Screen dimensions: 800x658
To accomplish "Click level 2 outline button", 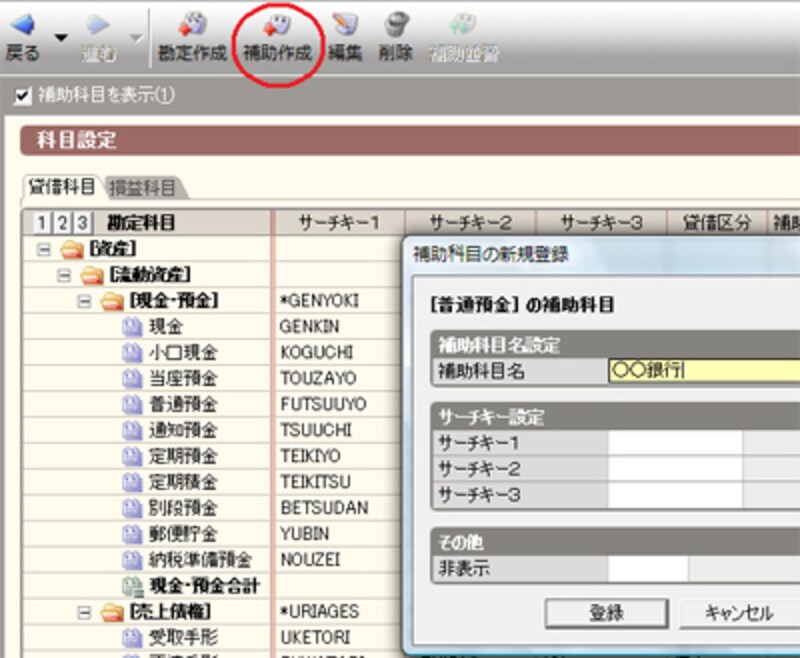I will [x=62, y=223].
